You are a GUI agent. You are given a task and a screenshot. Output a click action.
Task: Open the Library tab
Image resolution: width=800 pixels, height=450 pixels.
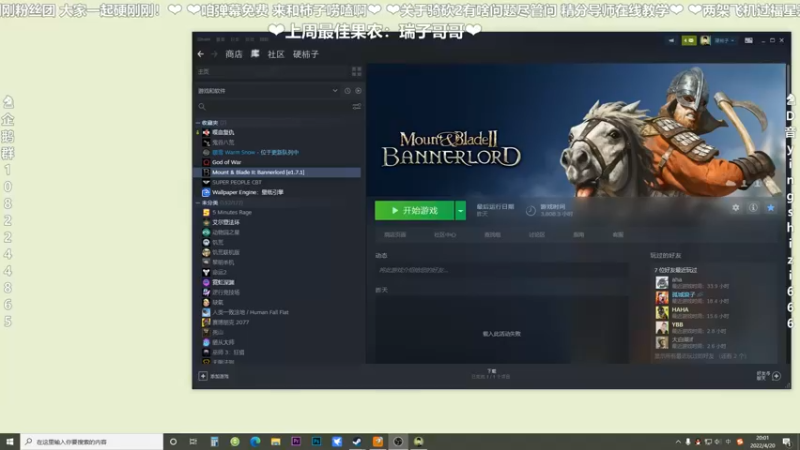(255, 54)
